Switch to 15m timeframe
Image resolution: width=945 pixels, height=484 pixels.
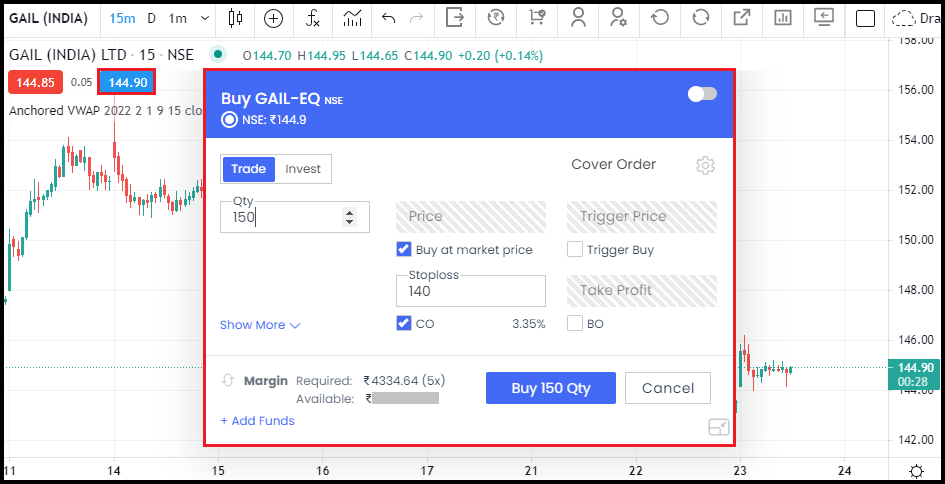click(x=122, y=18)
